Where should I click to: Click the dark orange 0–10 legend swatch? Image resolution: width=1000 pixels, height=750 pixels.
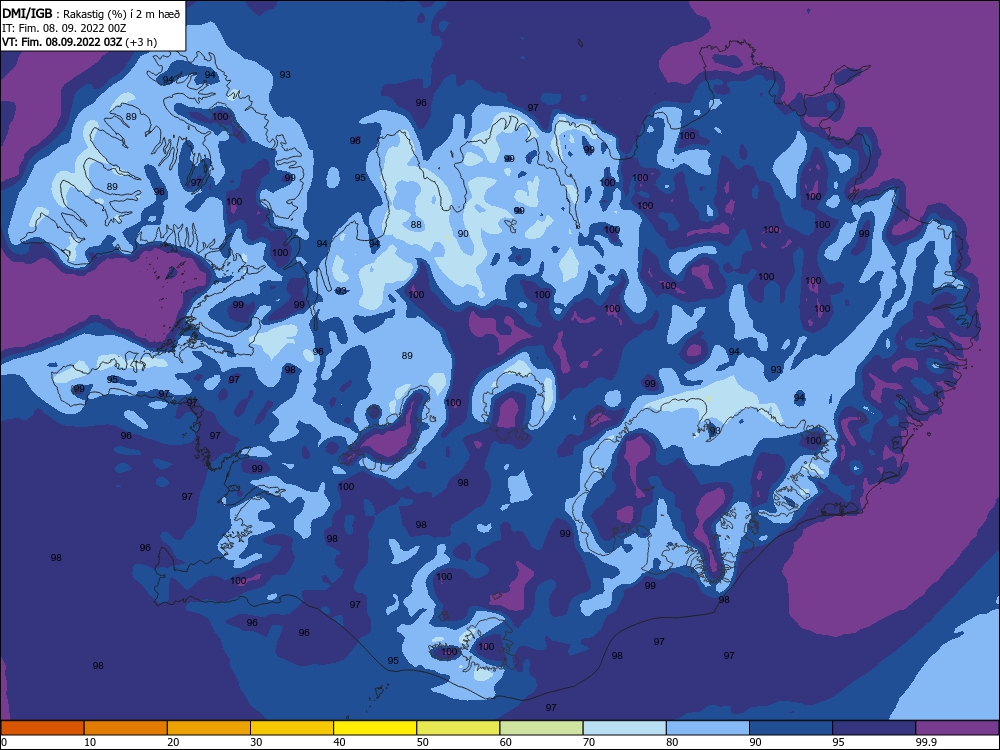42,728
